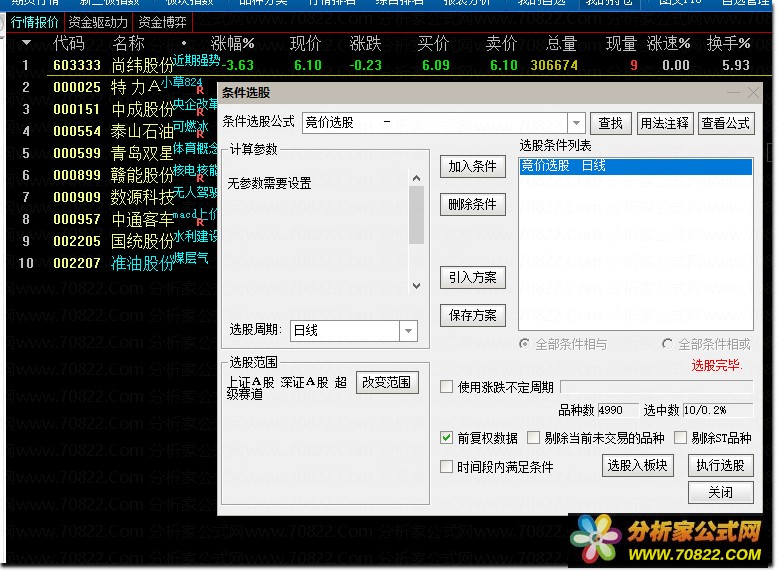778x571 pixels.
Task: Open the 资金驱动力 tab
Action: (x=98, y=22)
